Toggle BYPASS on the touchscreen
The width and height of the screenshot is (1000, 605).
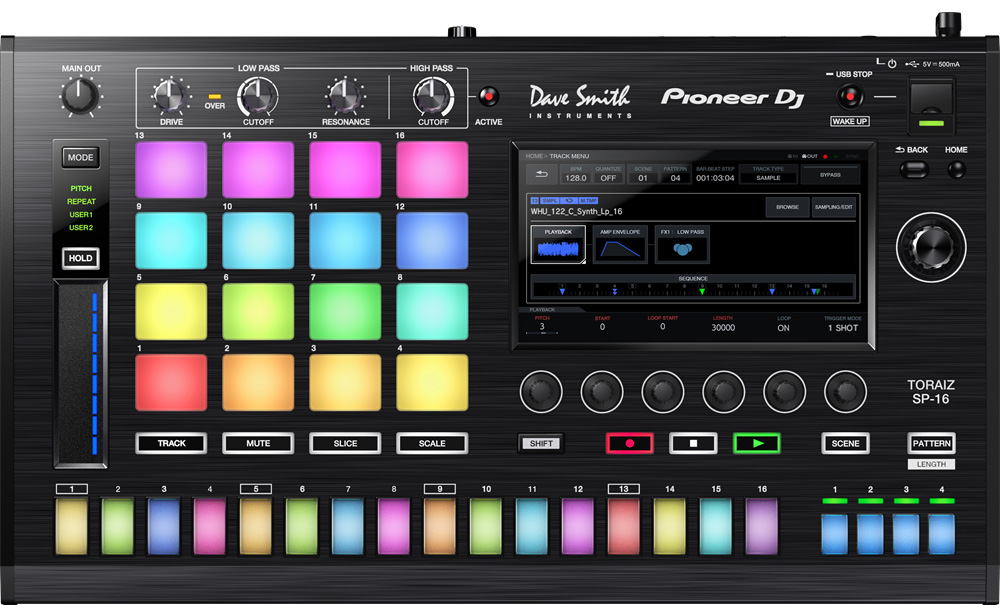coord(830,175)
